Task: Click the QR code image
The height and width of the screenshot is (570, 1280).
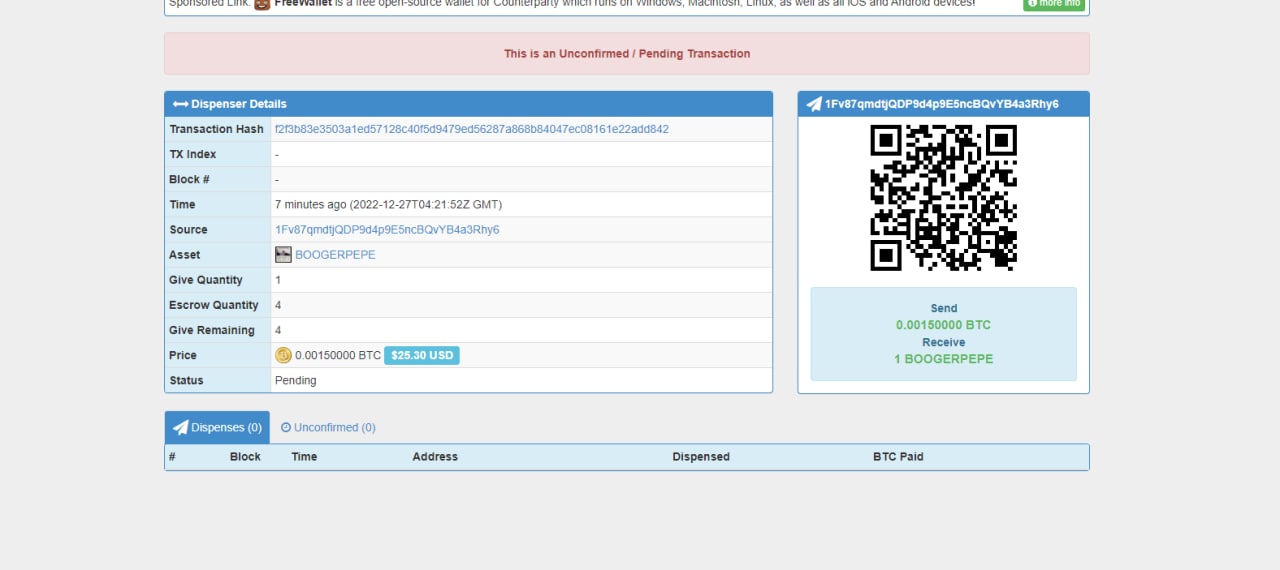Action: pyautogui.click(x=944, y=198)
